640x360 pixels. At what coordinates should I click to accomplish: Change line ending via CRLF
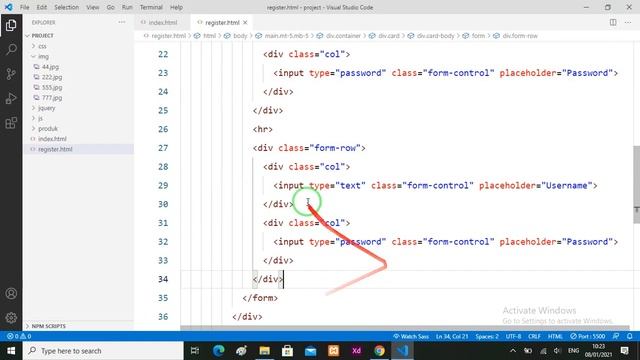pos(534,336)
